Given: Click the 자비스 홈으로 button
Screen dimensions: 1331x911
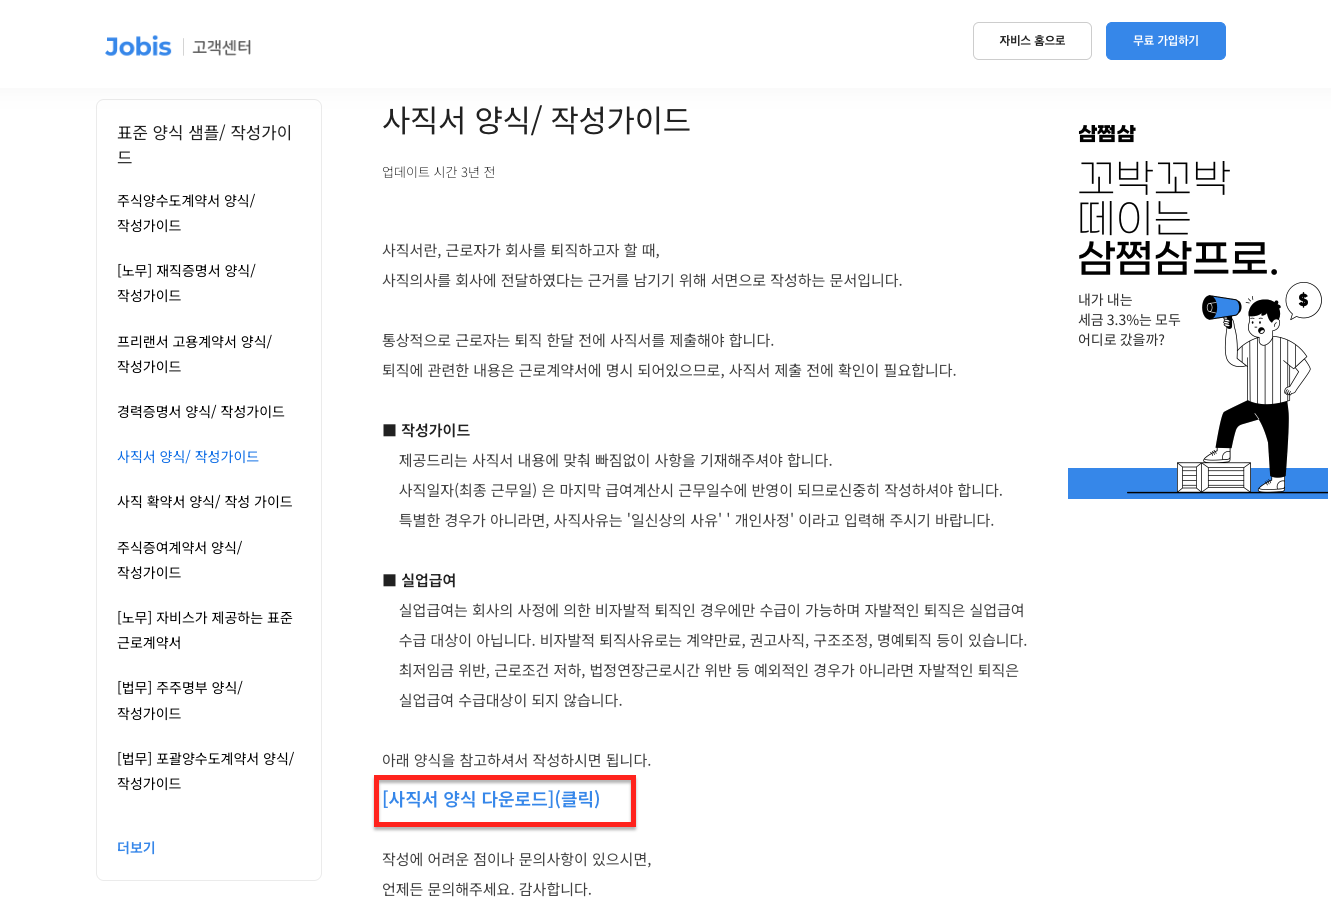Looking at the screenshot, I should 1032,41.
